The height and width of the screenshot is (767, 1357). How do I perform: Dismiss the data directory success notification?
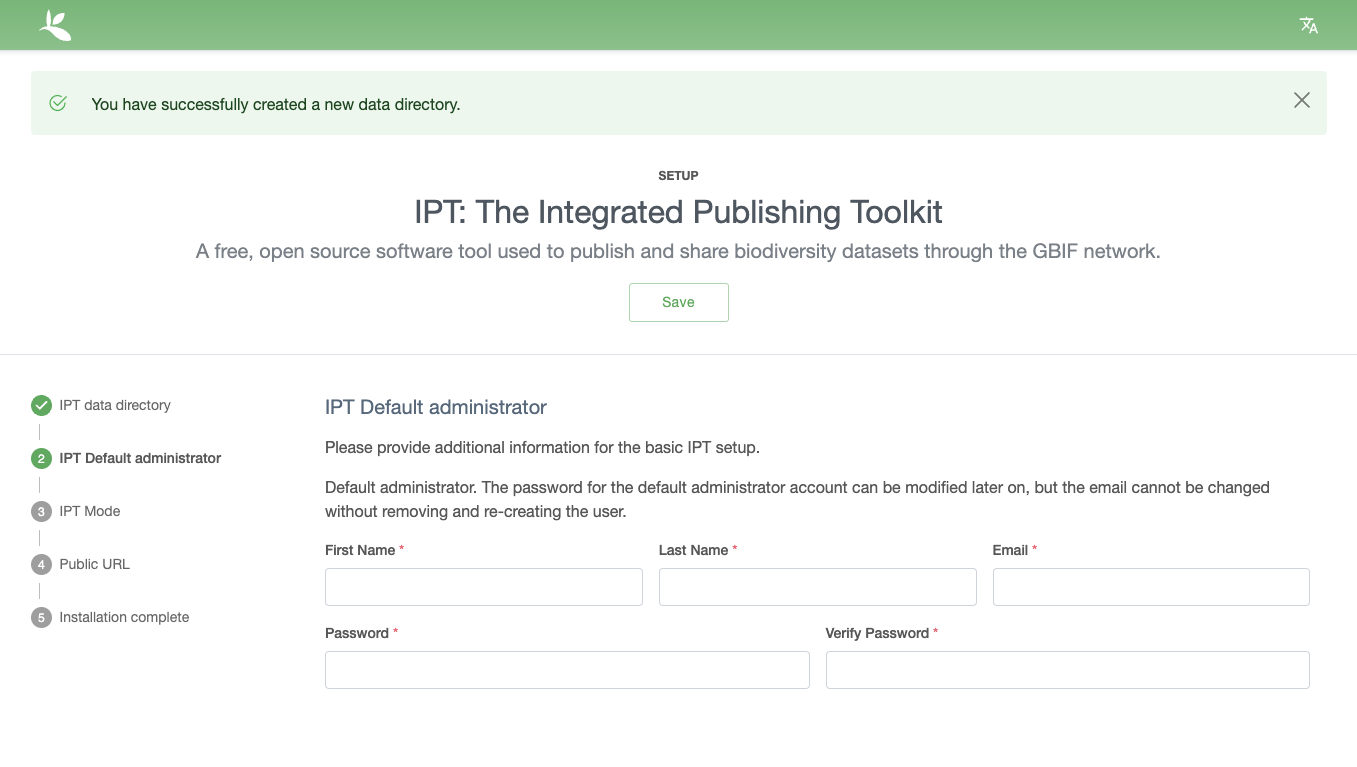click(x=1301, y=100)
